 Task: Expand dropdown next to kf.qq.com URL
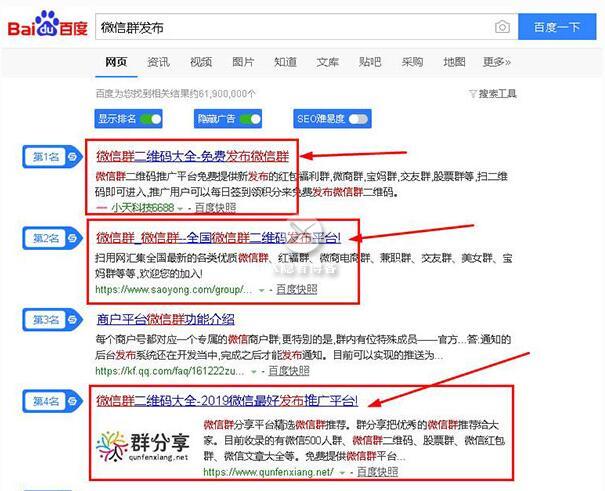pyautogui.click(x=253, y=371)
